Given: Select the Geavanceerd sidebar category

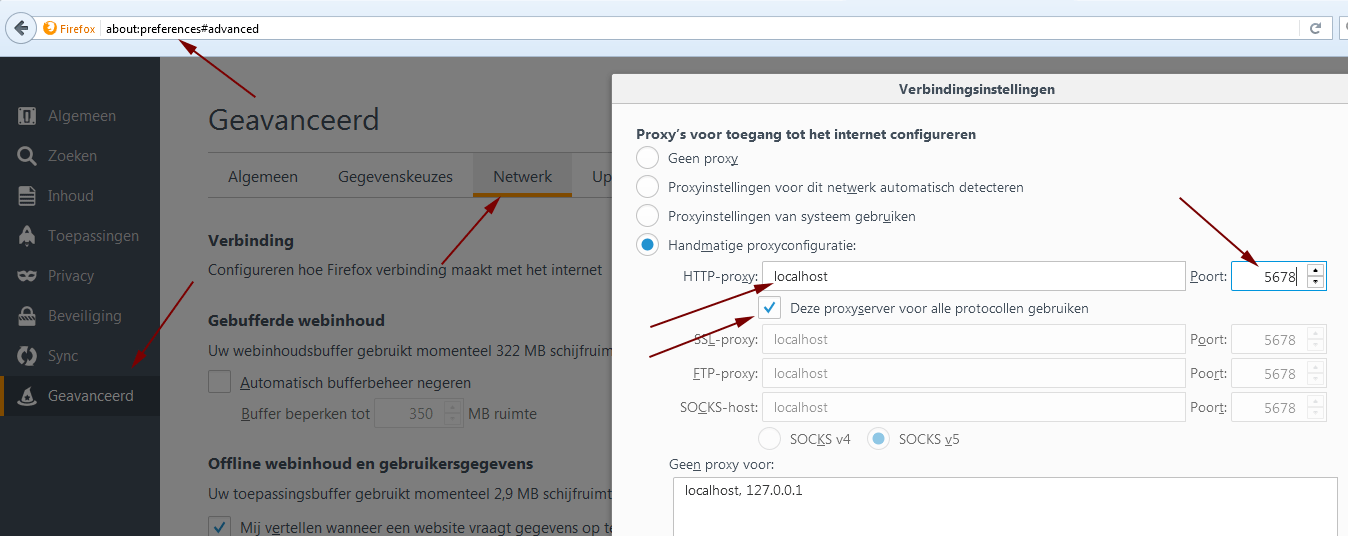Looking at the screenshot, I should tap(80, 396).
